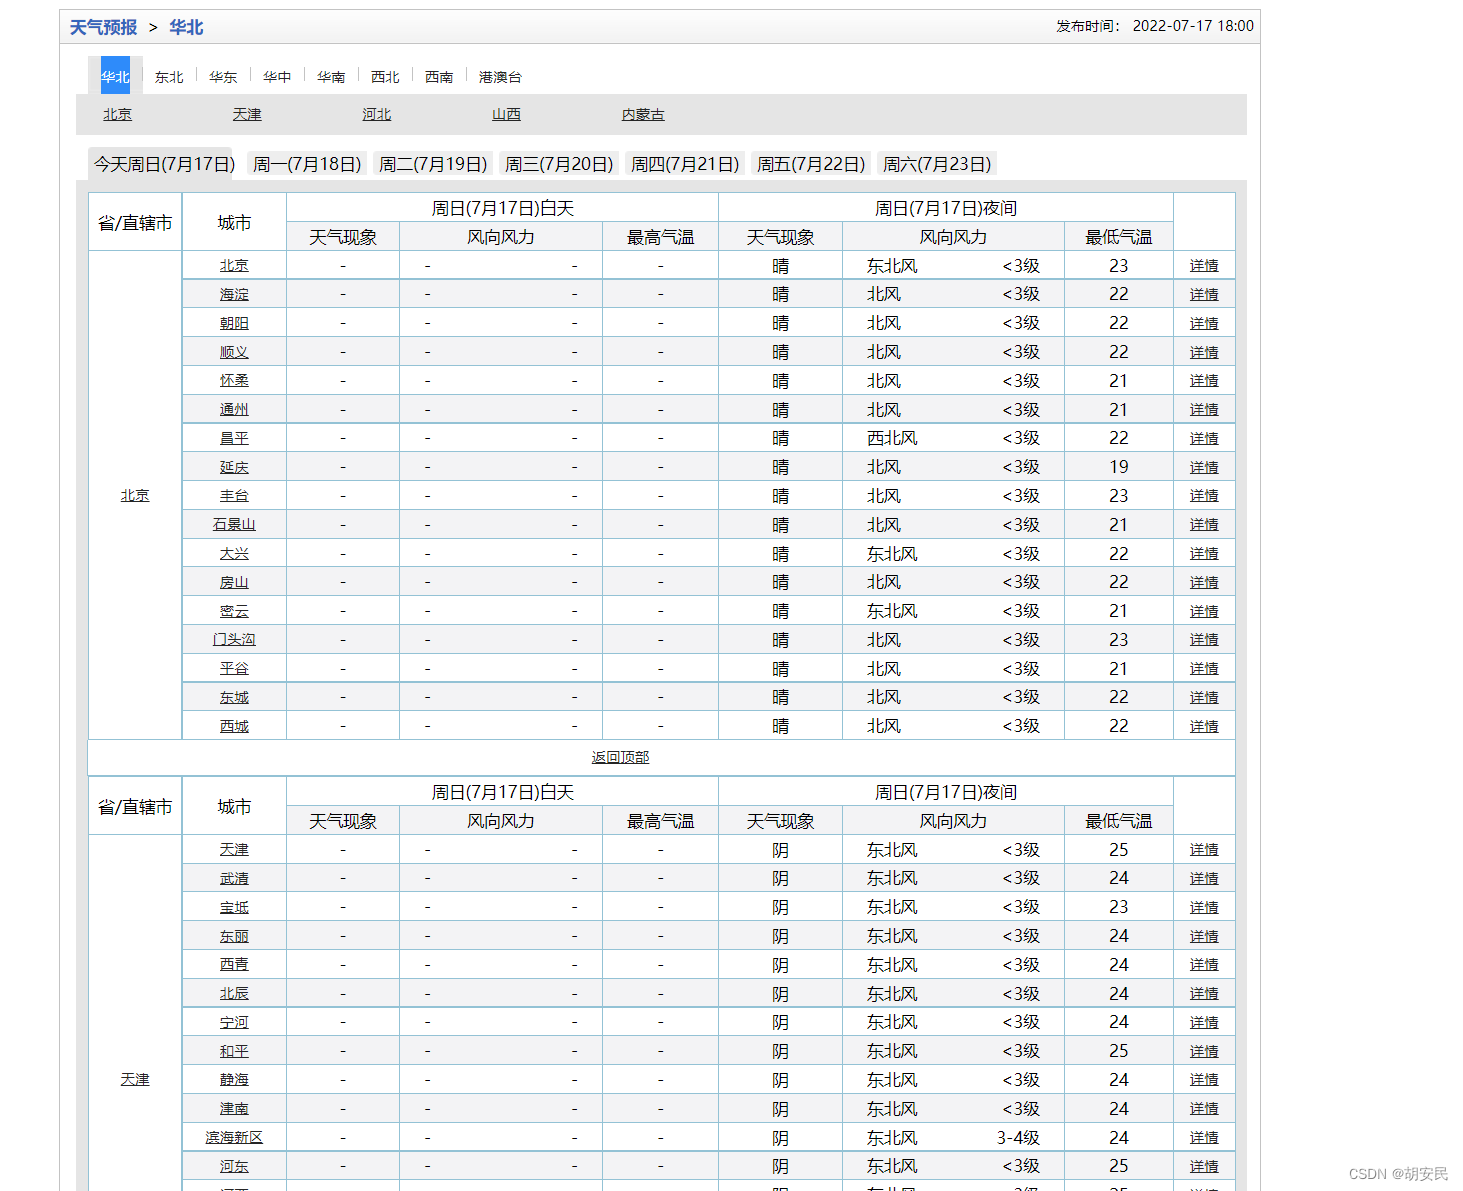
Task: Open the 宝坻 city link
Action: [234, 908]
